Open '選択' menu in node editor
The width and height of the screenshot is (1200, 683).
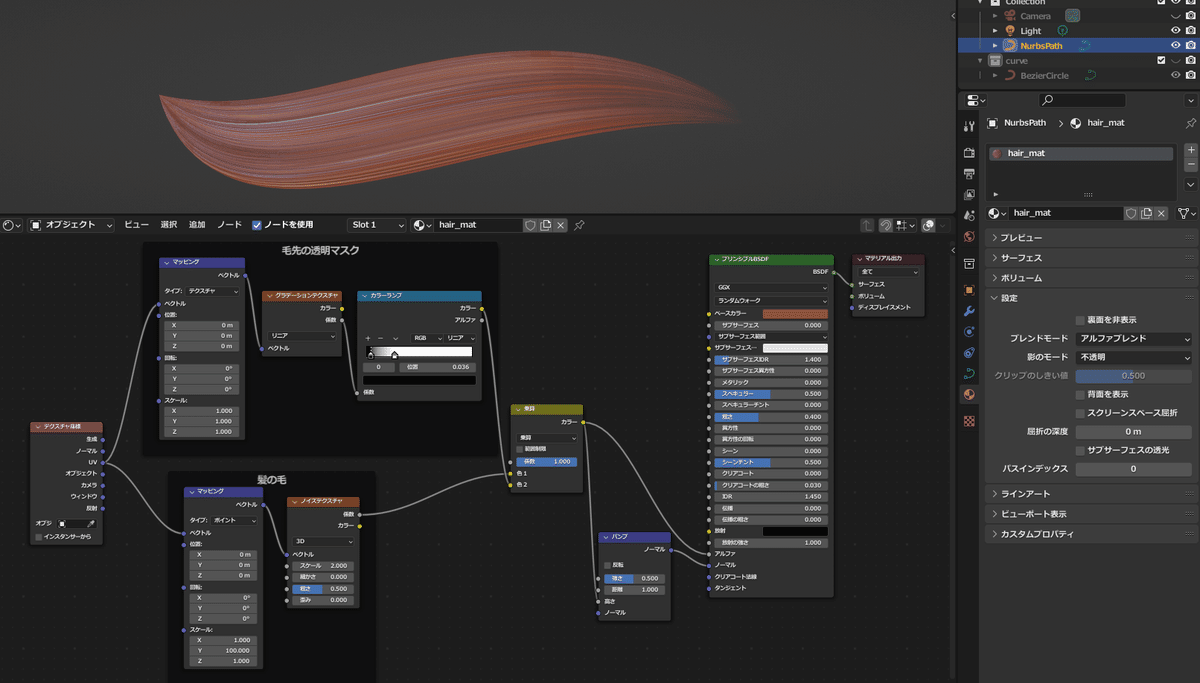point(169,226)
